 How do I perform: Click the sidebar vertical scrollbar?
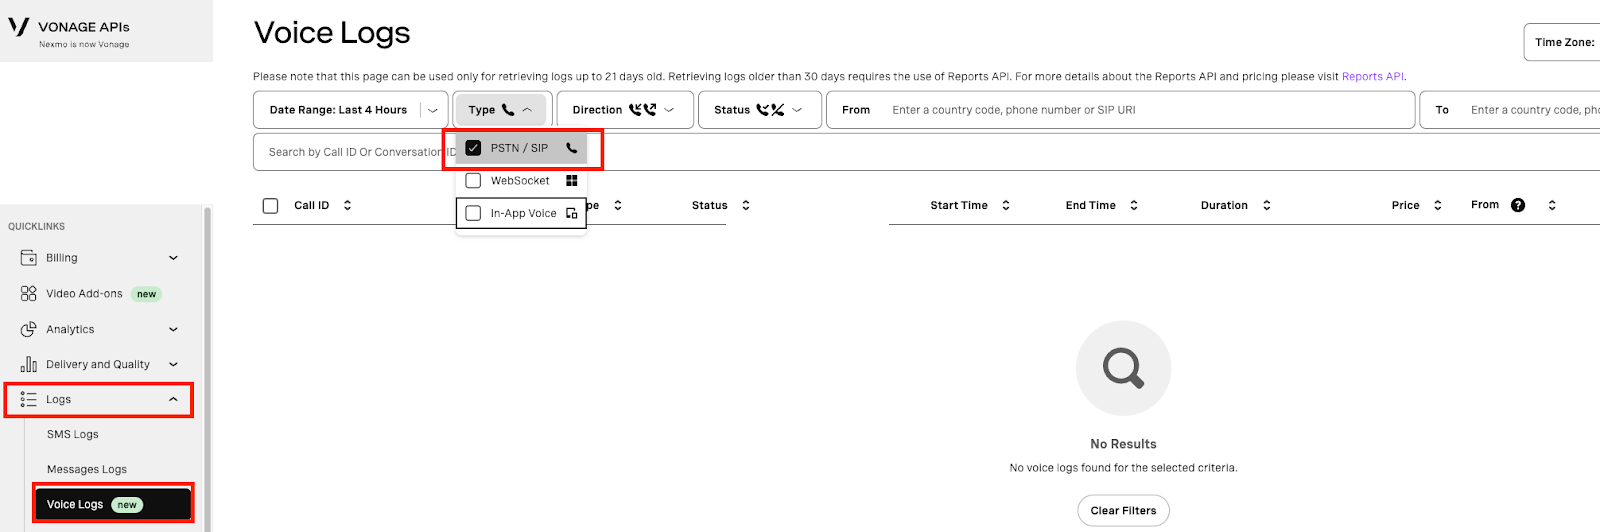pyautogui.click(x=207, y=368)
